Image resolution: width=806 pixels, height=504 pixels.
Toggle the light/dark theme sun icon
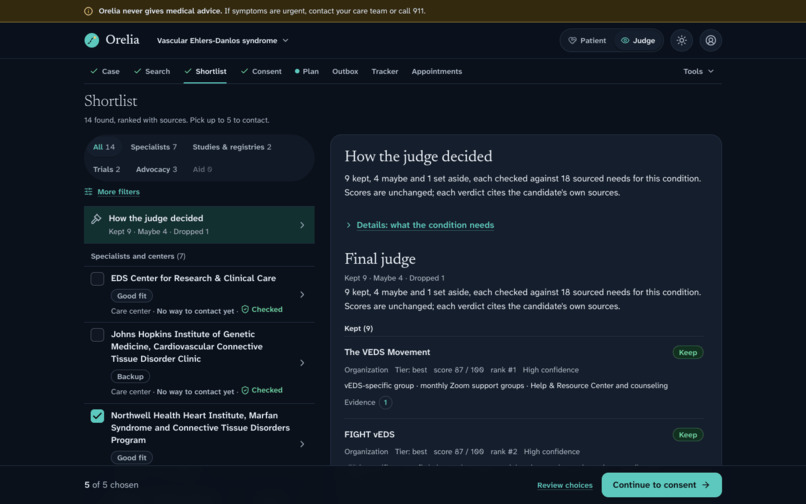[x=682, y=40]
